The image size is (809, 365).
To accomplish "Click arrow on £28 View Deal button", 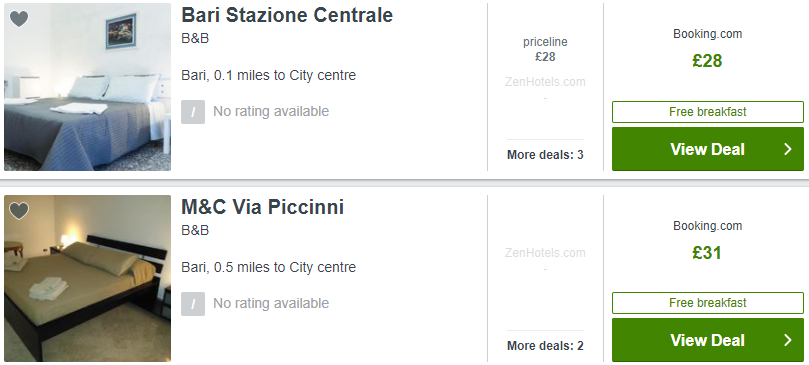I will tap(787, 149).
